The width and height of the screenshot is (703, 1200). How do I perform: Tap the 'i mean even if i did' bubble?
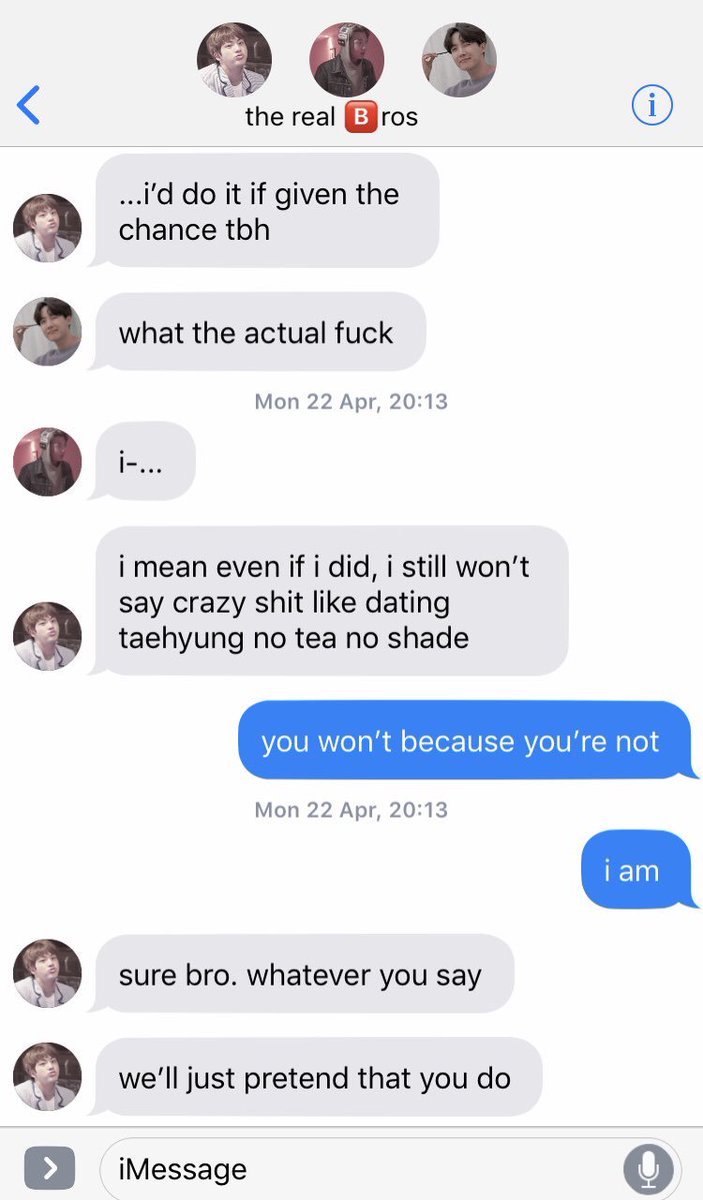point(329,601)
